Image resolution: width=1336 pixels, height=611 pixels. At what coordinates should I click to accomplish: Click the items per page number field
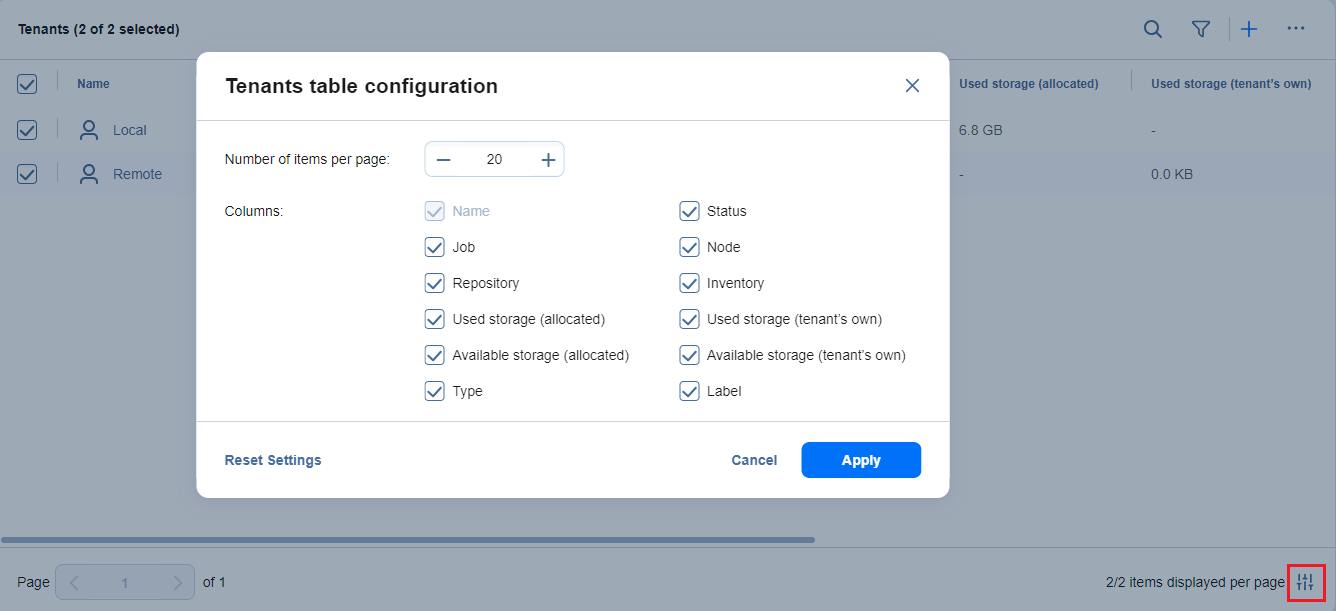494,159
